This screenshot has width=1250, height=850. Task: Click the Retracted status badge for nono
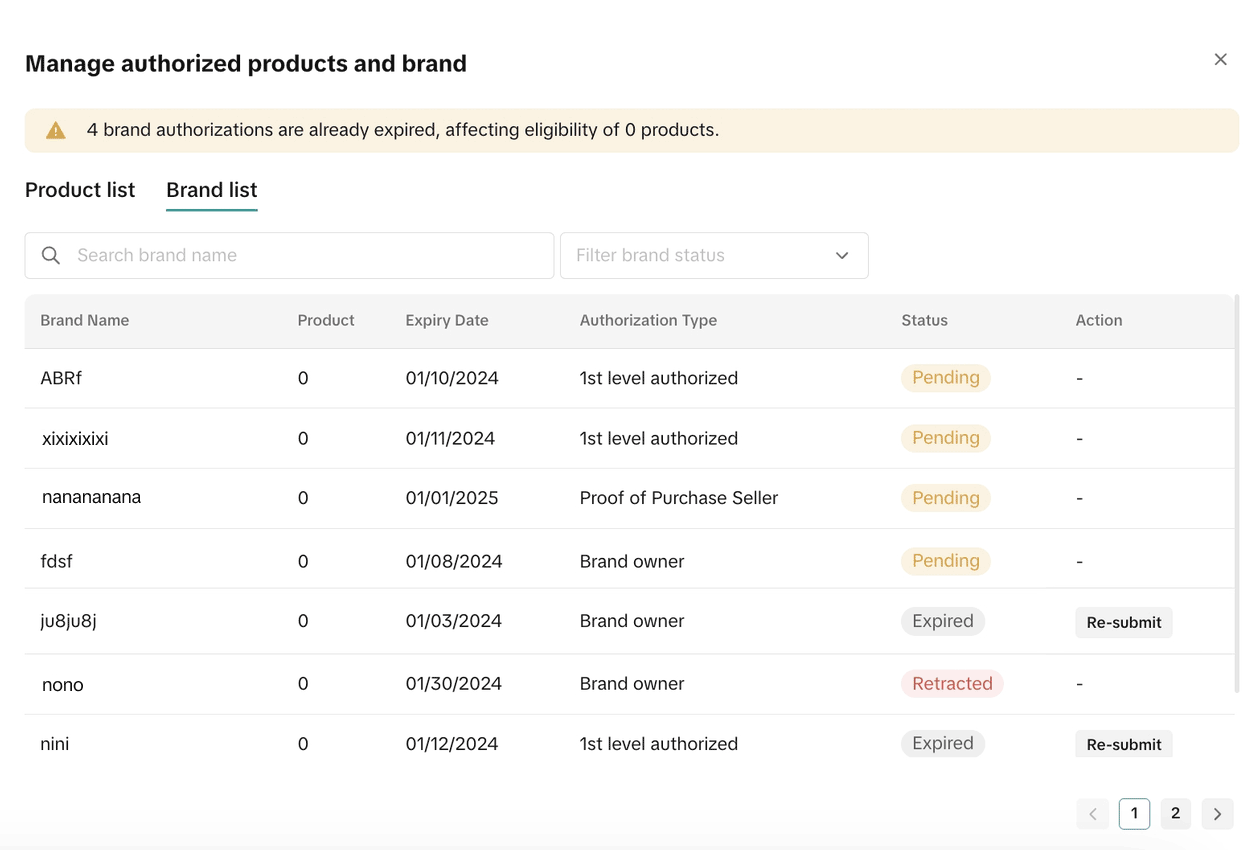click(951, 684)
